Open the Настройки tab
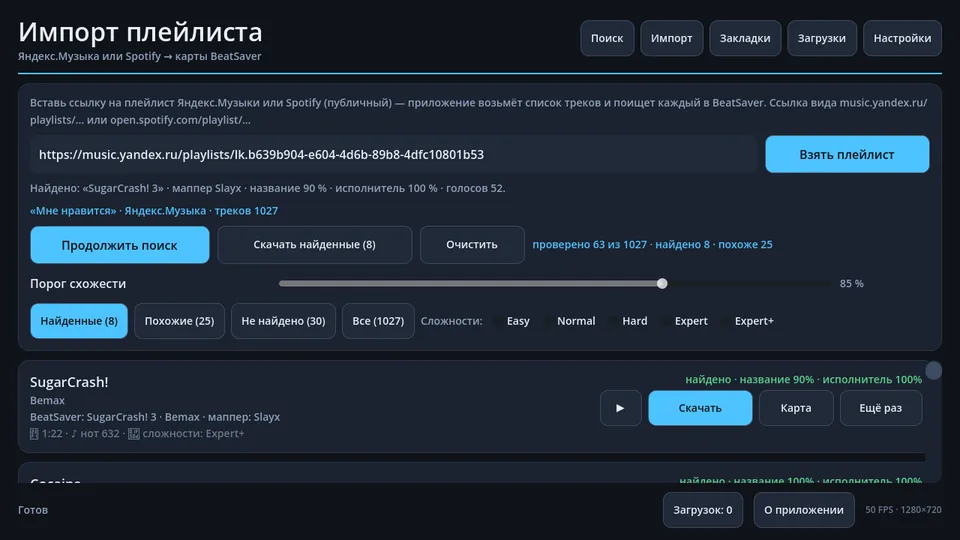 click(x=902, y=38)
